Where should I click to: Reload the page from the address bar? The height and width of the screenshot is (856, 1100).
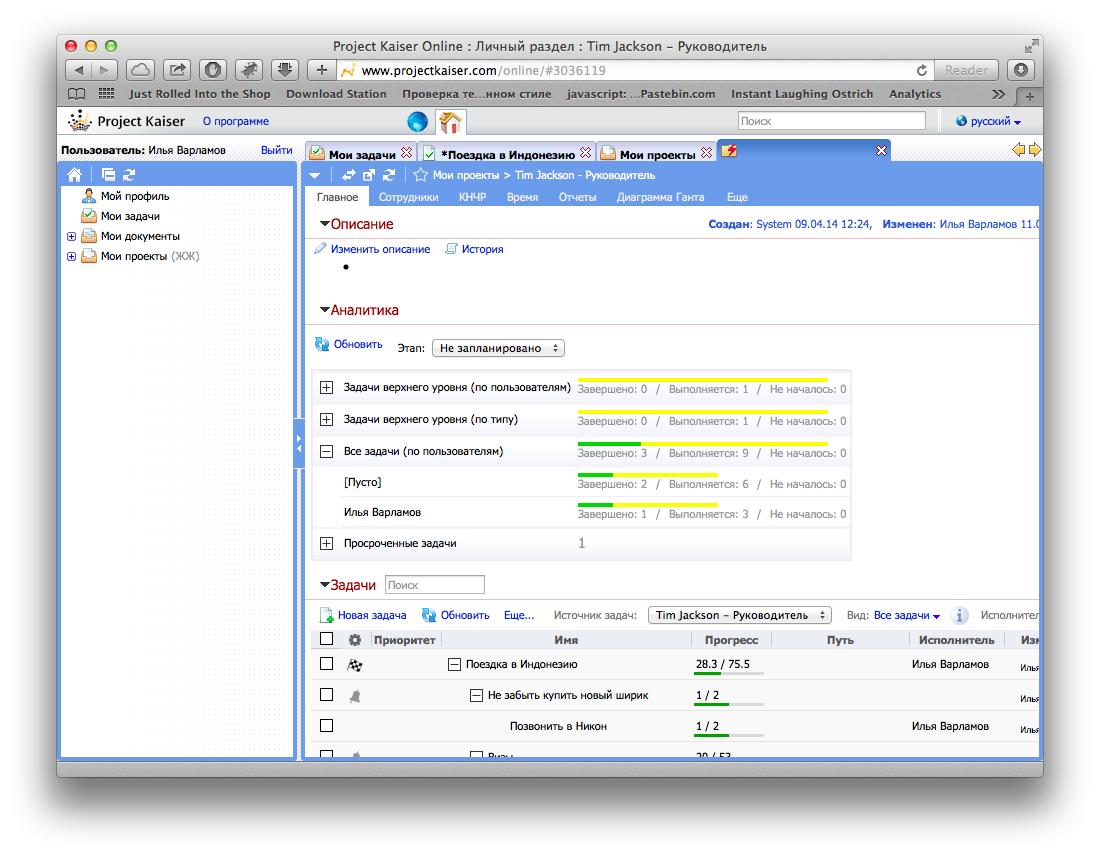point(922,70)
